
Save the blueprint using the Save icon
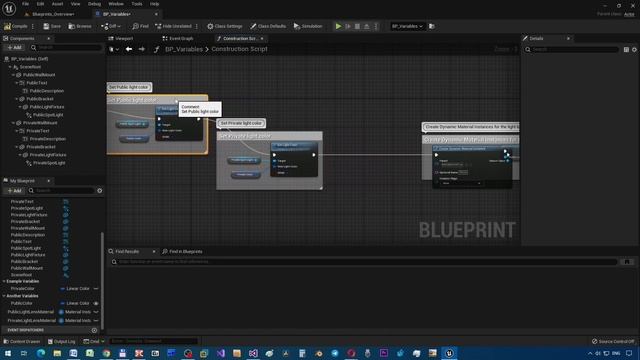[52, 26]
